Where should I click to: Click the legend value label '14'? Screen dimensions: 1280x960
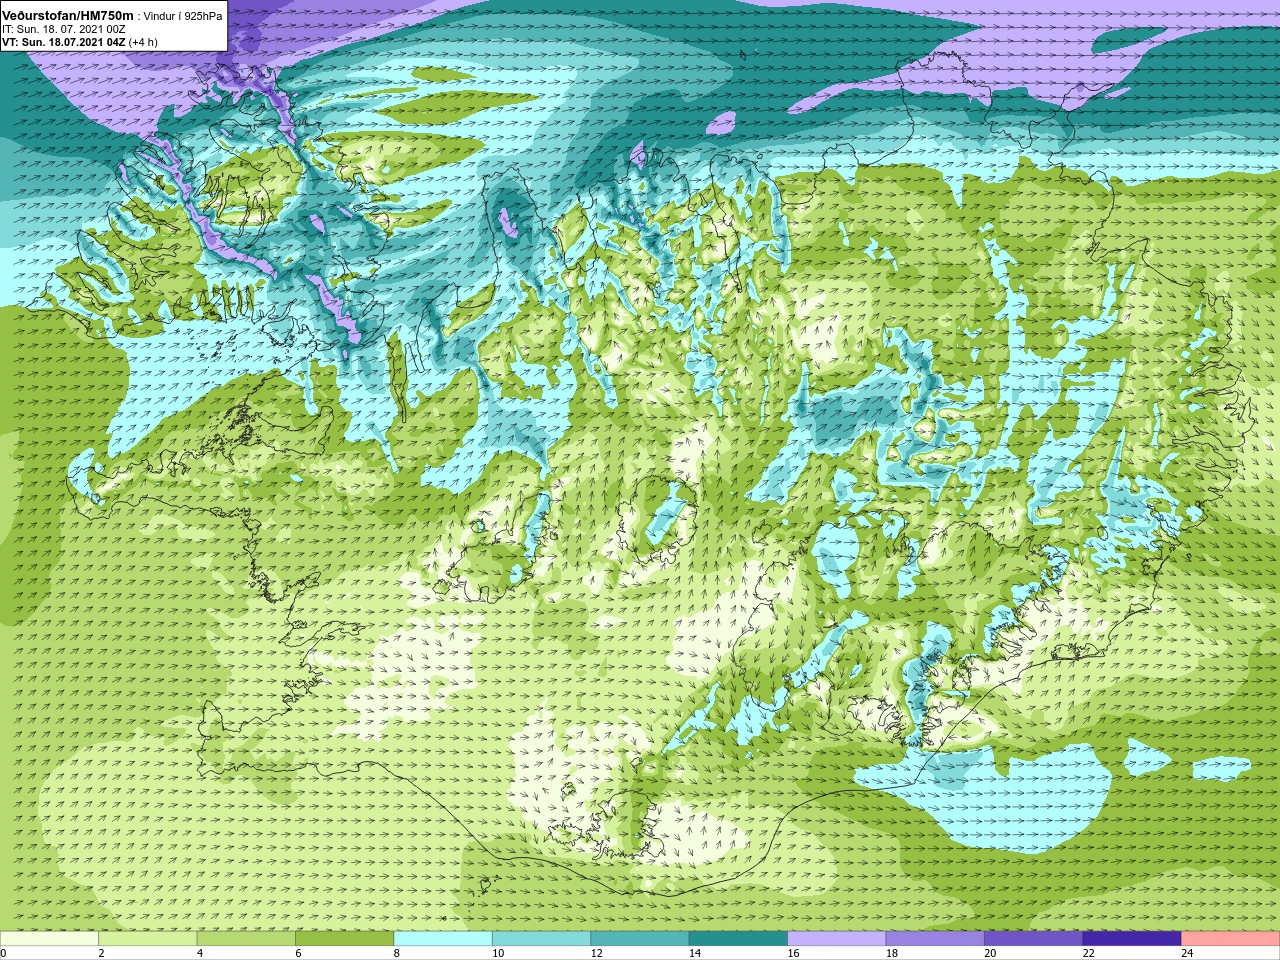coord(695,953)
